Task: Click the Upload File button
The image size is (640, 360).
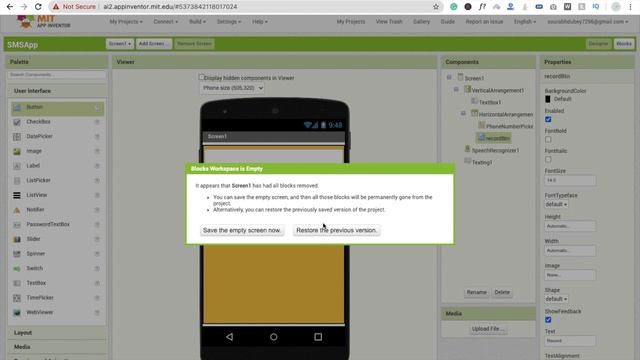Action: (488, 329)
